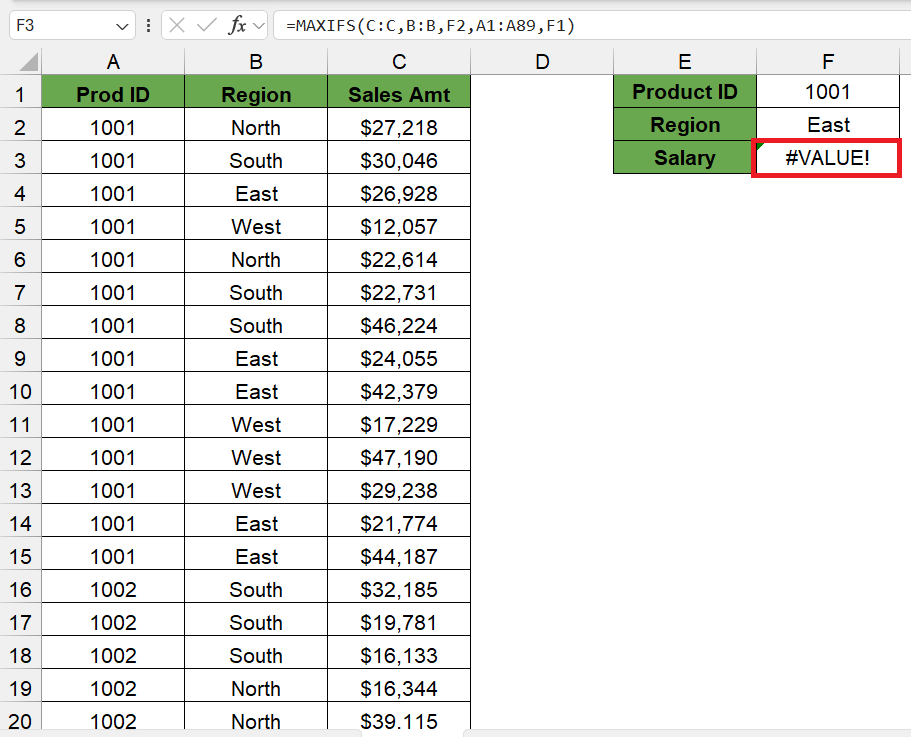911x737 pixels.
Task: Select cell F1 containing 1001
Action: coord(827,92)
